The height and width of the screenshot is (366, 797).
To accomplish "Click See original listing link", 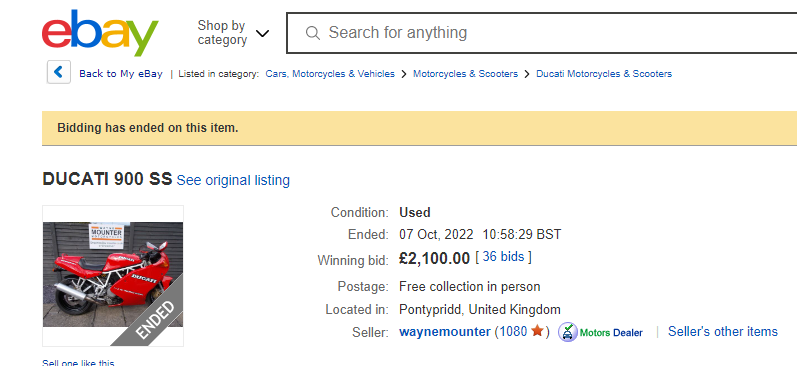I will tap(233, 180).
